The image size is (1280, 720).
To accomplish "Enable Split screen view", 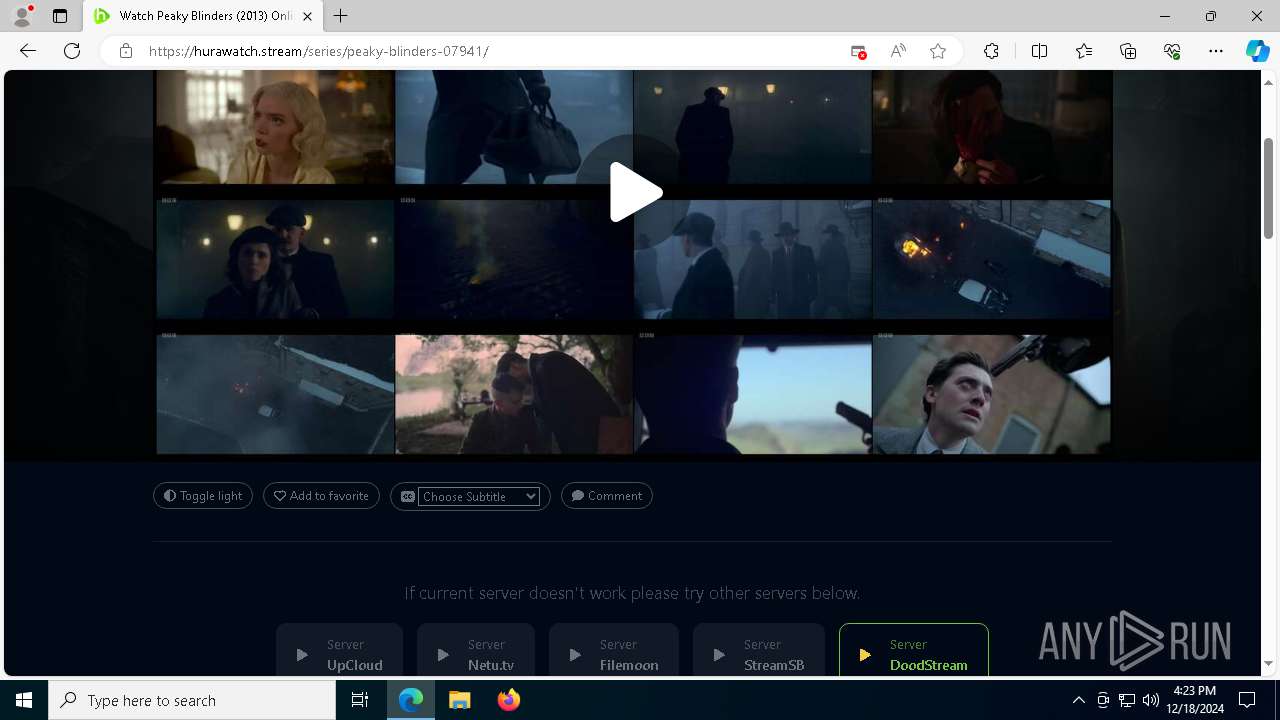I will click(1039, 51).
